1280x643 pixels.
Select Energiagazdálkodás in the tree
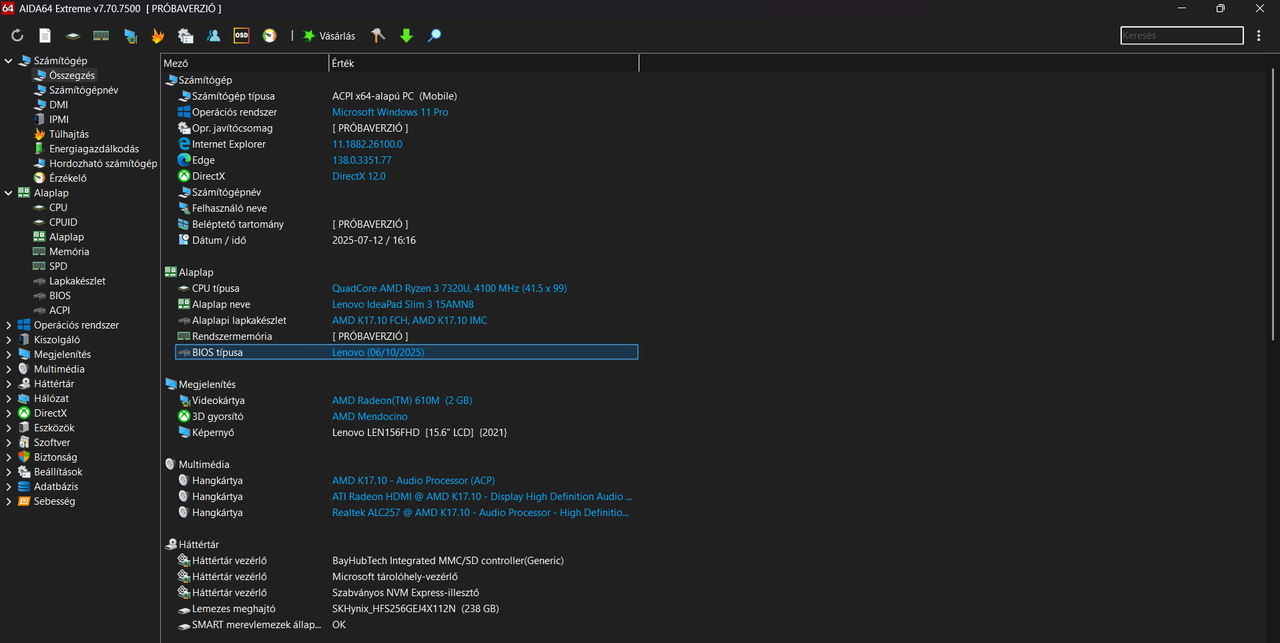tap(94, 149)
